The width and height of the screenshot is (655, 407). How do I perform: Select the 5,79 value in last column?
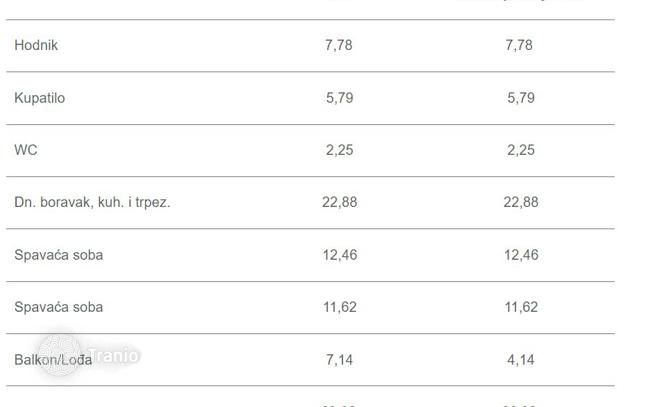coord(521,98)
